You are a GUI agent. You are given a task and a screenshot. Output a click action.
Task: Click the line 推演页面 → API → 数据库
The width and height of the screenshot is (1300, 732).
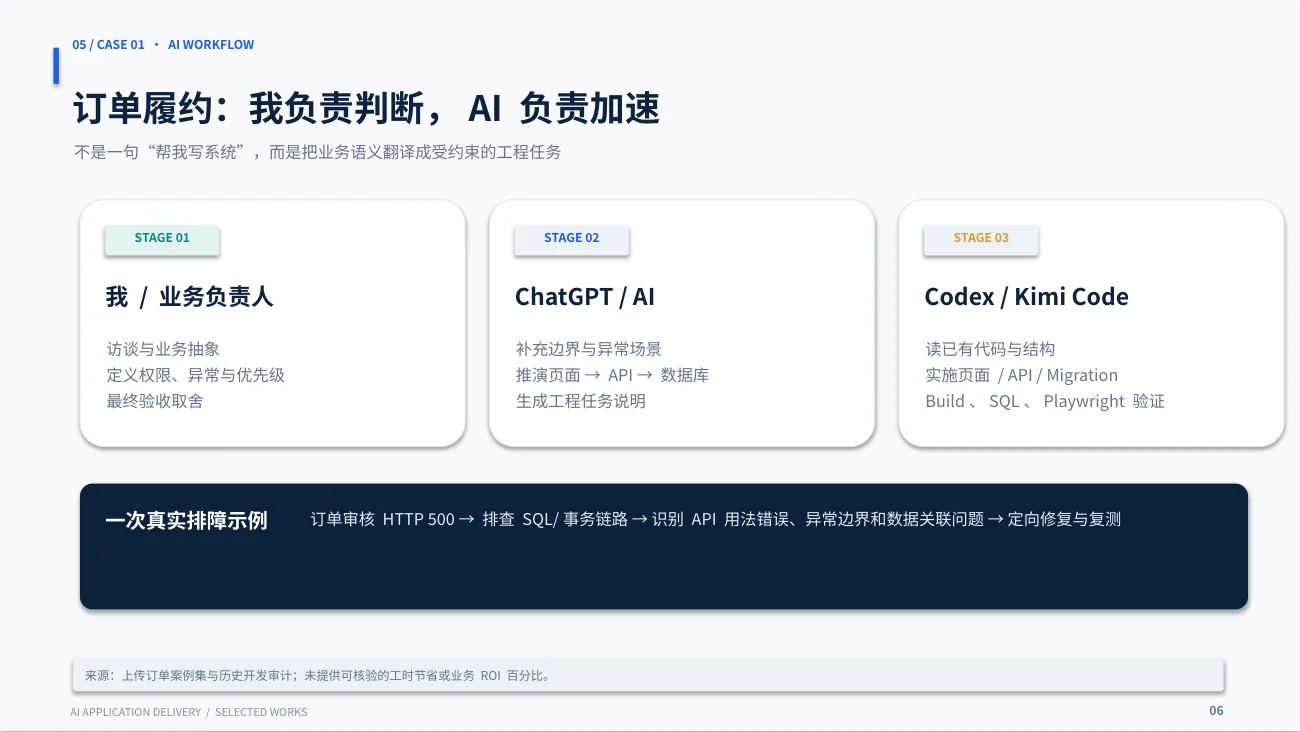(x=613, y=375)
